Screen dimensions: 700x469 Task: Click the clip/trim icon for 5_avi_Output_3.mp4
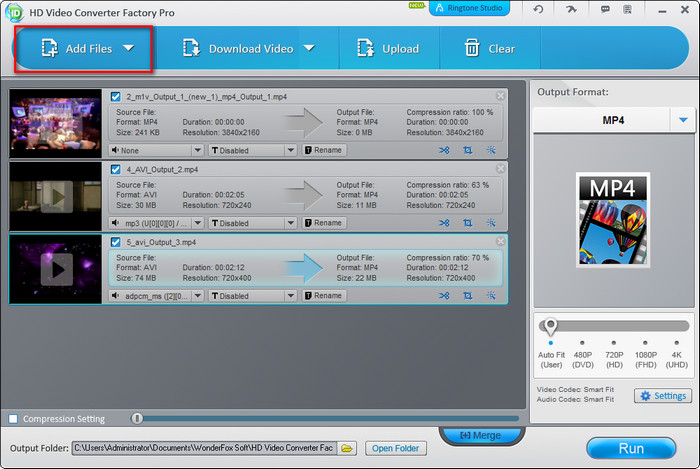(x=444, y=296)
